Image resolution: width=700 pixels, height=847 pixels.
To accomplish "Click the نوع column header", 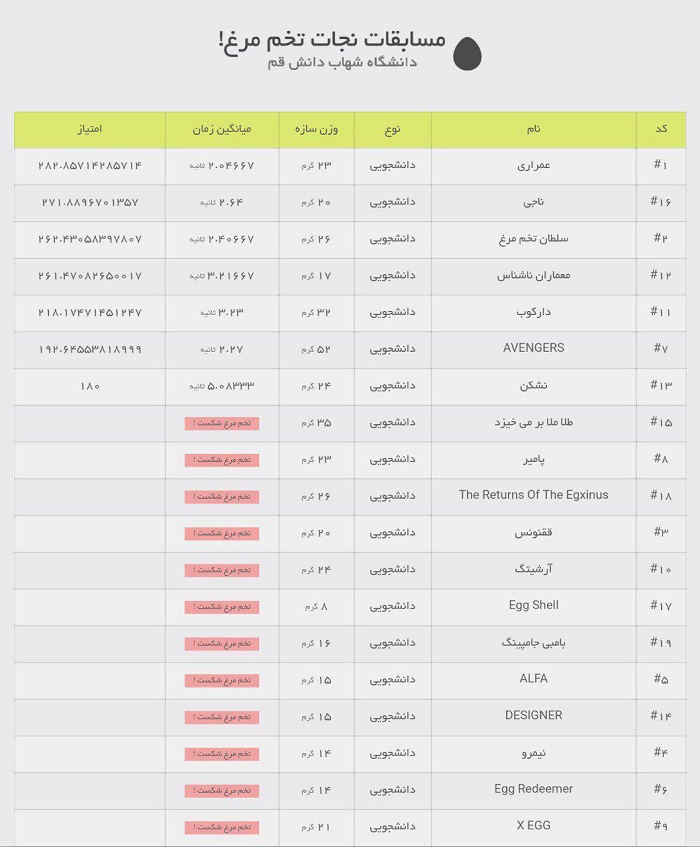I will coord(392,130).
